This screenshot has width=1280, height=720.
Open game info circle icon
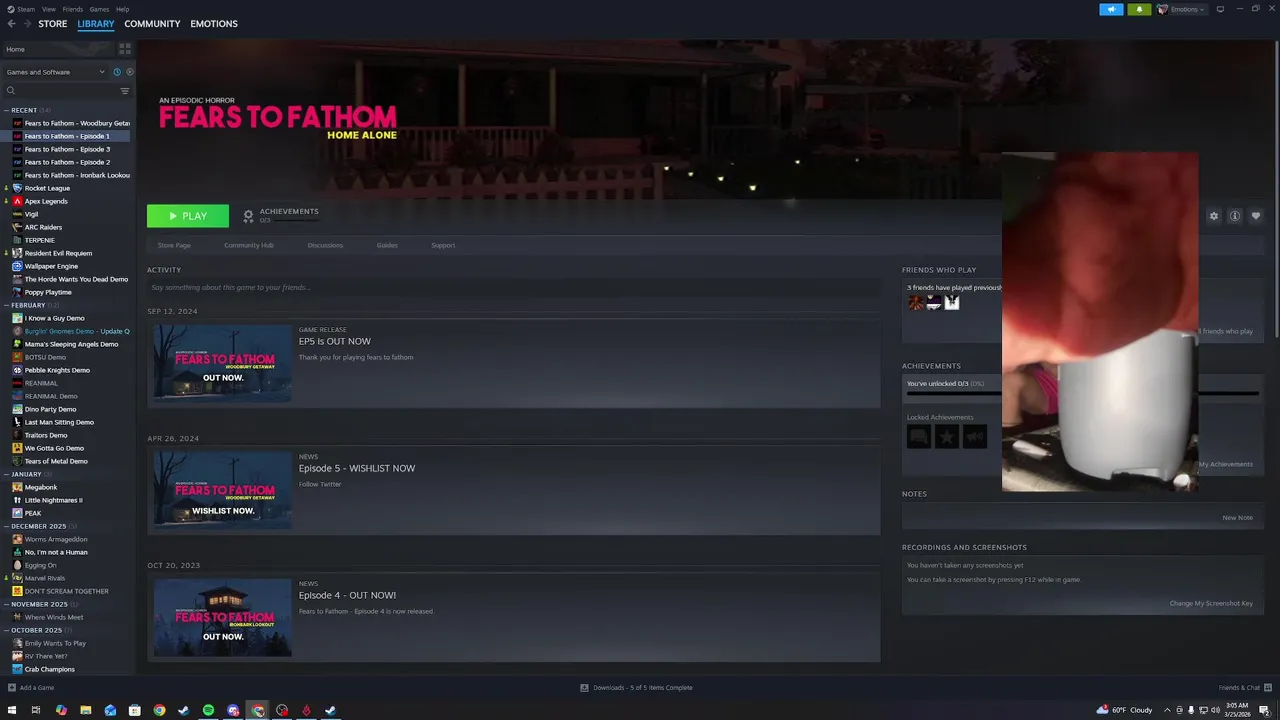1235,216
